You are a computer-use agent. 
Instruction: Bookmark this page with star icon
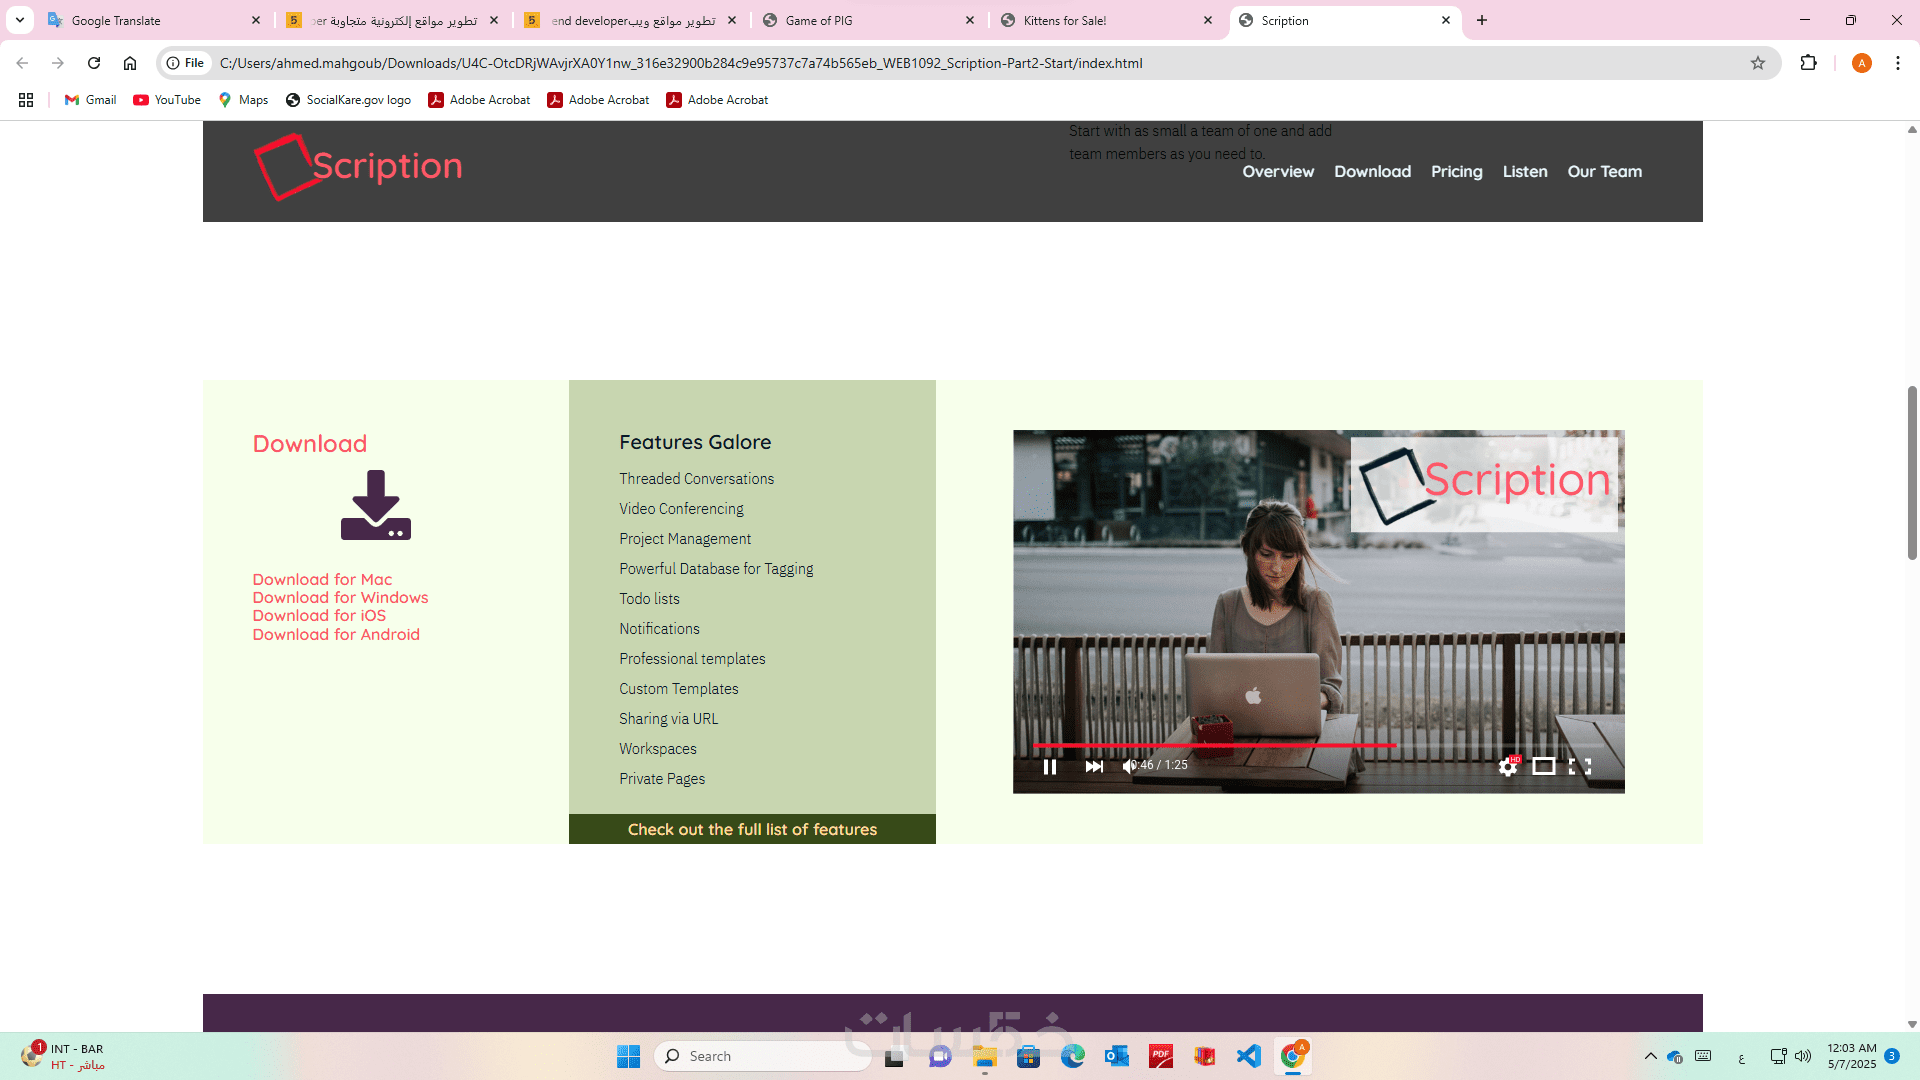click(1758, 63)
